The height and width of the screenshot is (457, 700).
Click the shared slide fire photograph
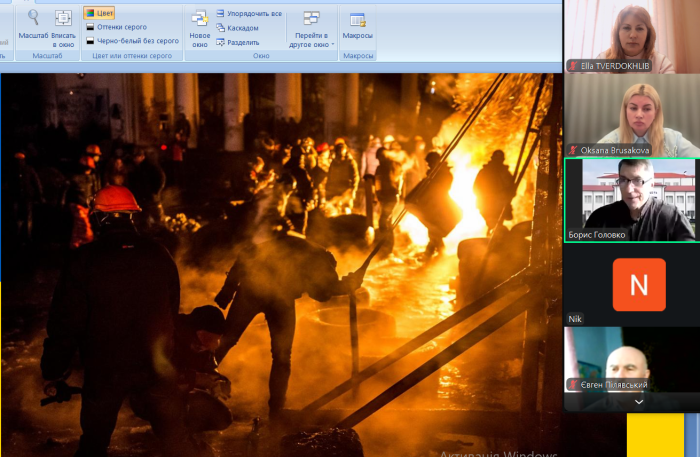280,260
